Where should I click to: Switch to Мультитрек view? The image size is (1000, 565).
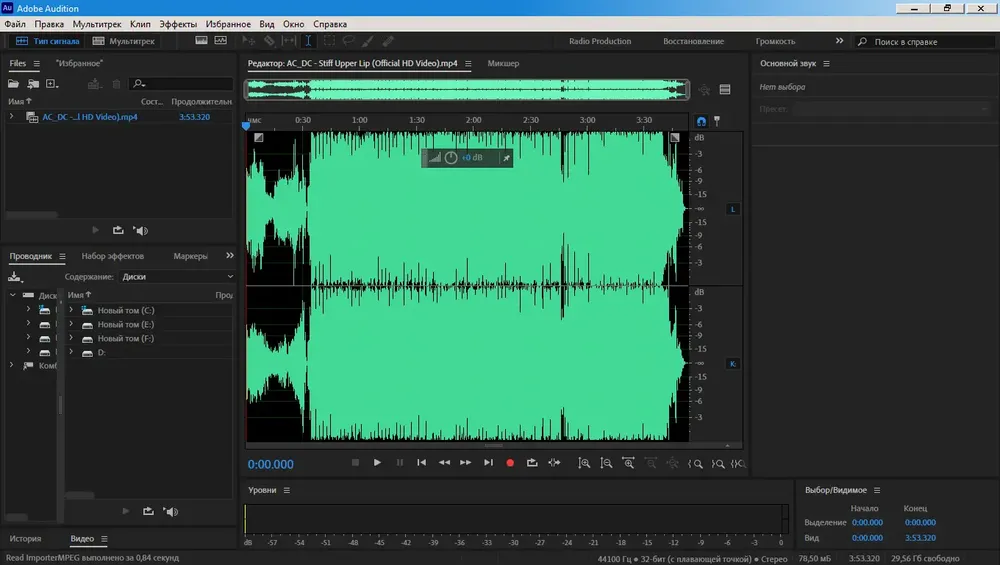tap(124, 41)
